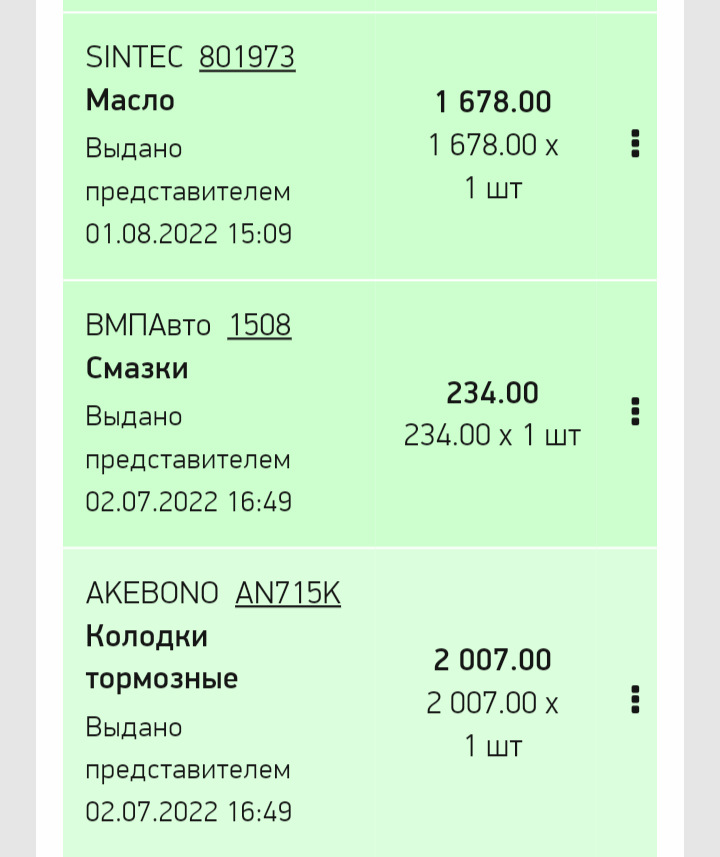This screenshot has height=857, width=720.
Task: Open the three-dot menu for Масло item
Action: [x=635, y=144]
